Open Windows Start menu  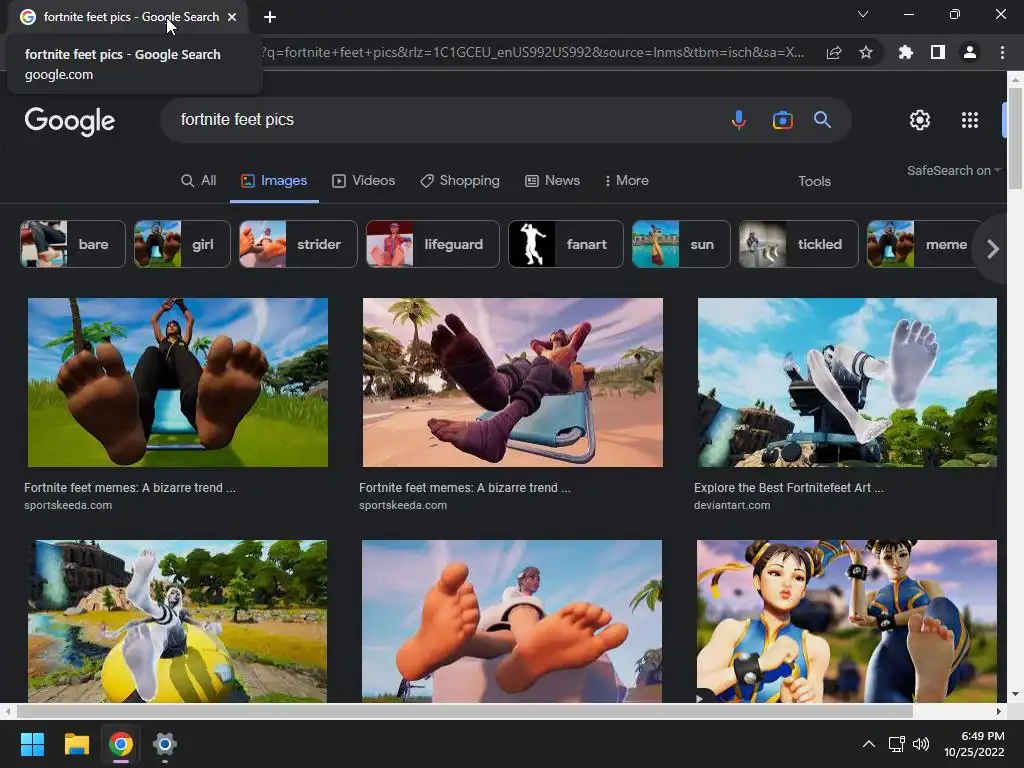[x=32, y=744]
